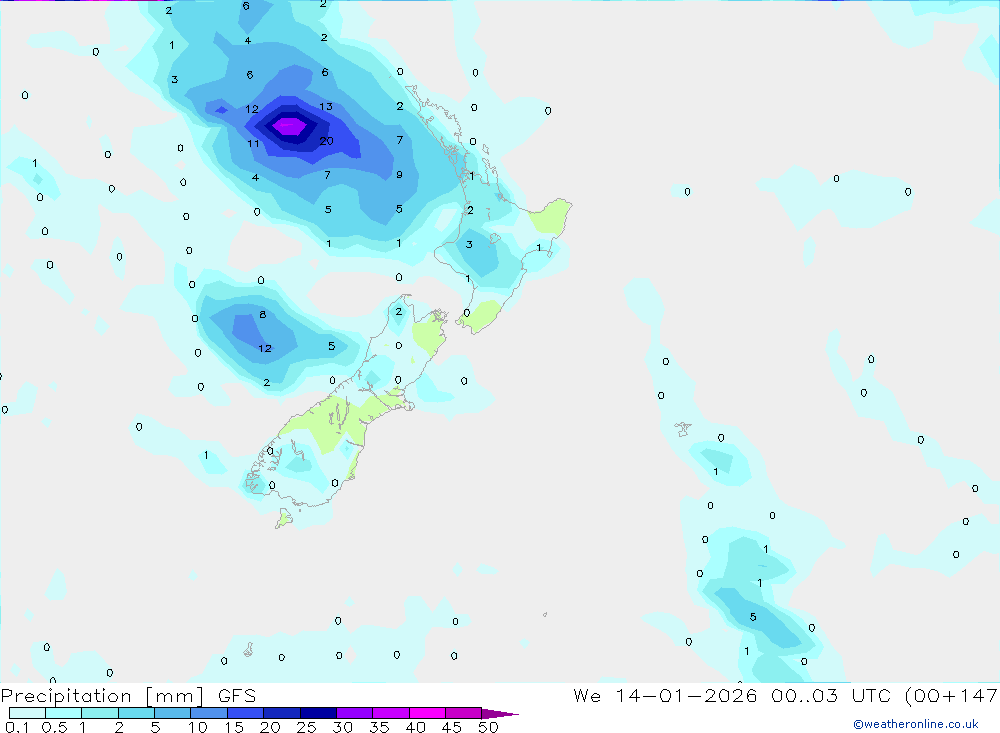Click the 'Precipitation [mm] GFS' title text
The image size is (1000, 733).
(128, 696)
